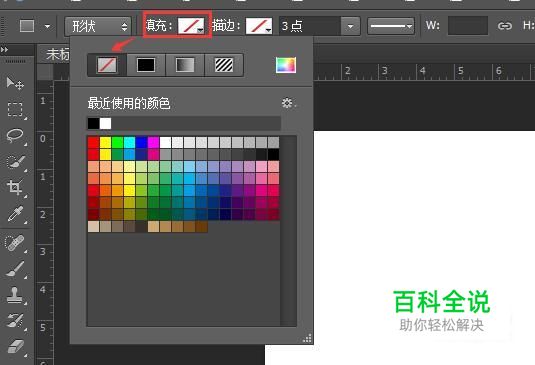Screen dimensions: 535x365
Task: Click the swatch panel resize grip
Action: 307,338
